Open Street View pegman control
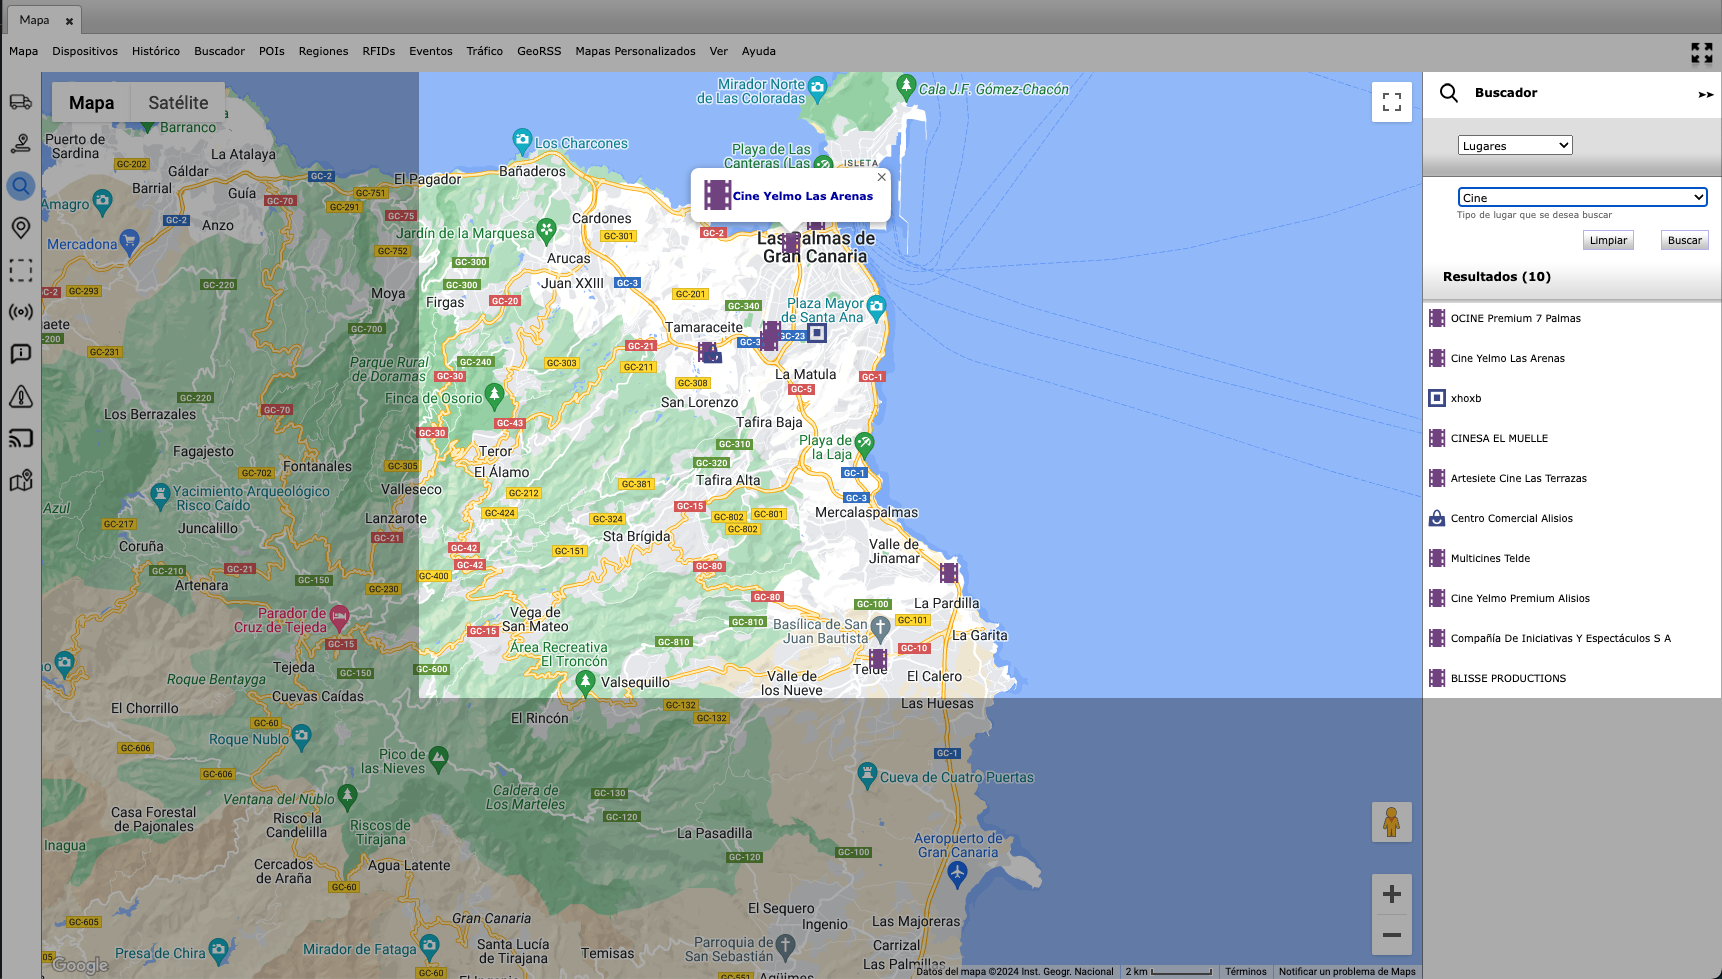 pyautogui.click(x=1391, y=822)
